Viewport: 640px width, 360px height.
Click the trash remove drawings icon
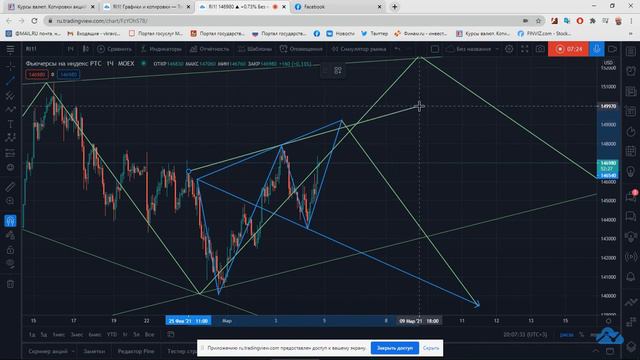pyautogui.click(x=10, y=284)
